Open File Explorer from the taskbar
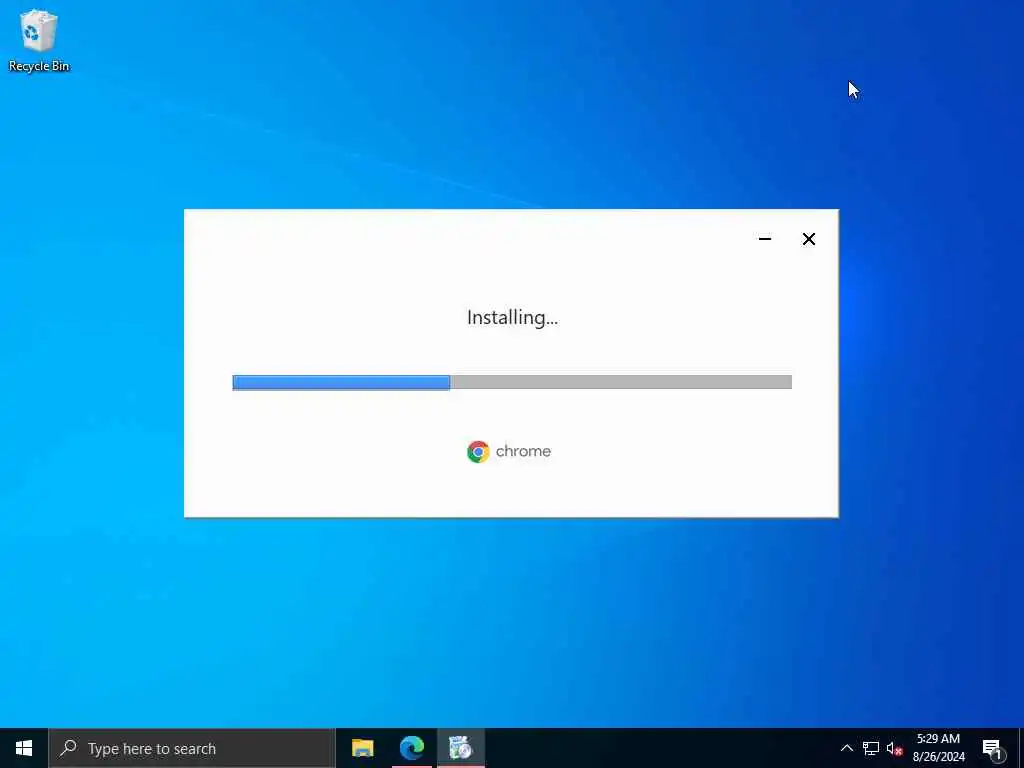The height and width of the screenshot is (768, 1024). [362, 748]
